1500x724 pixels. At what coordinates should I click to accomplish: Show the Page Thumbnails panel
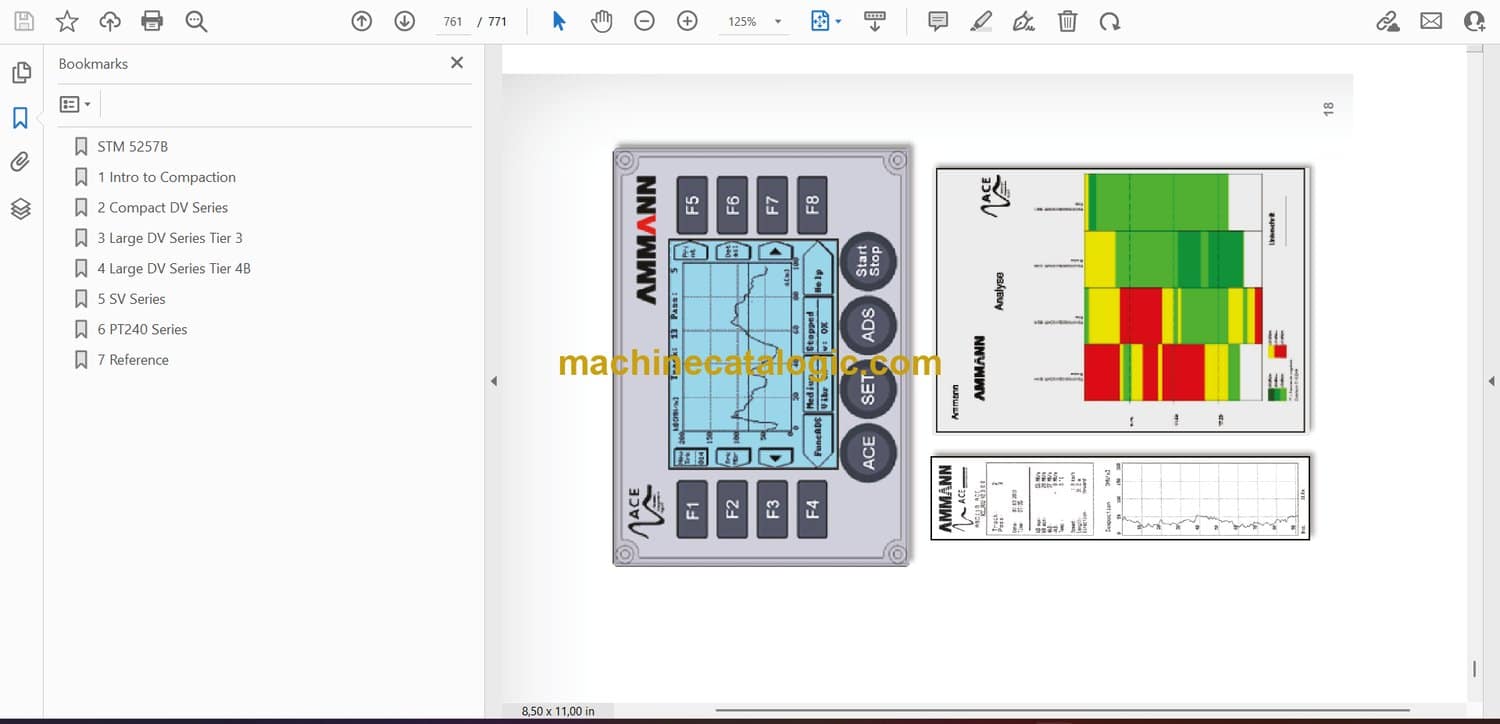click(x=21, y=73)
